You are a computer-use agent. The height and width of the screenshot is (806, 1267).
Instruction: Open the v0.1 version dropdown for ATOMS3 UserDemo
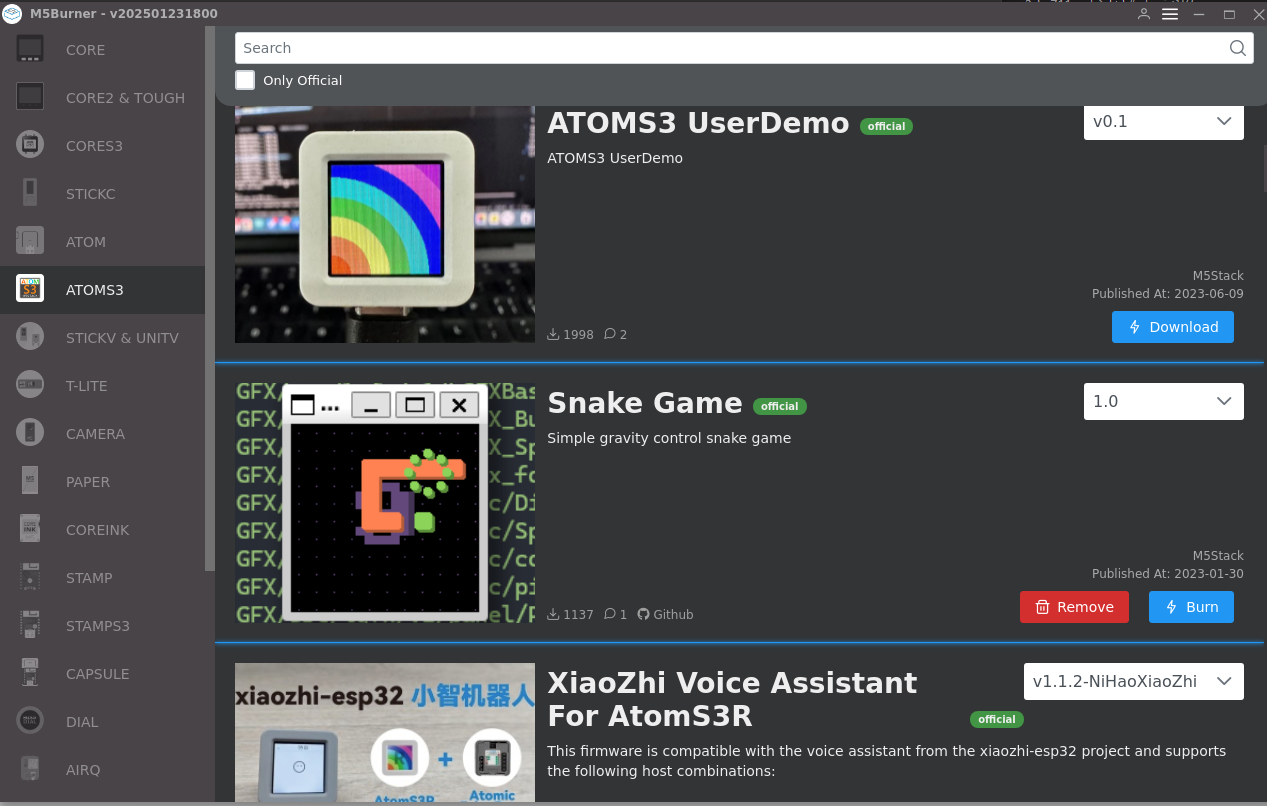pos(1164,121)
